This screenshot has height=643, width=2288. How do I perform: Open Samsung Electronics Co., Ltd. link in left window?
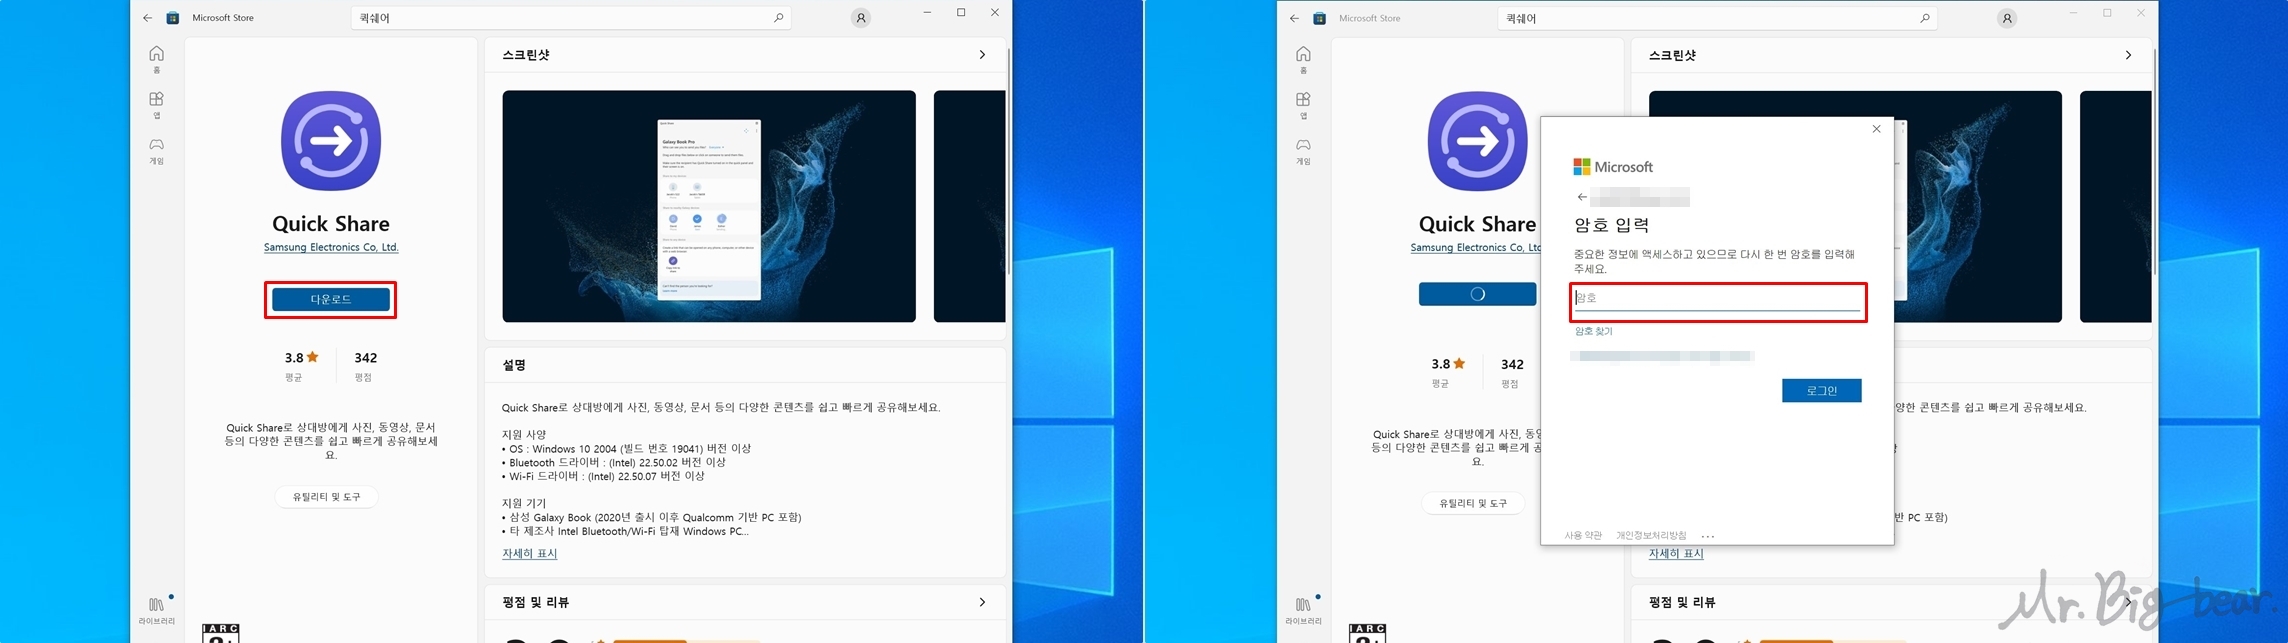coord(331,247)
